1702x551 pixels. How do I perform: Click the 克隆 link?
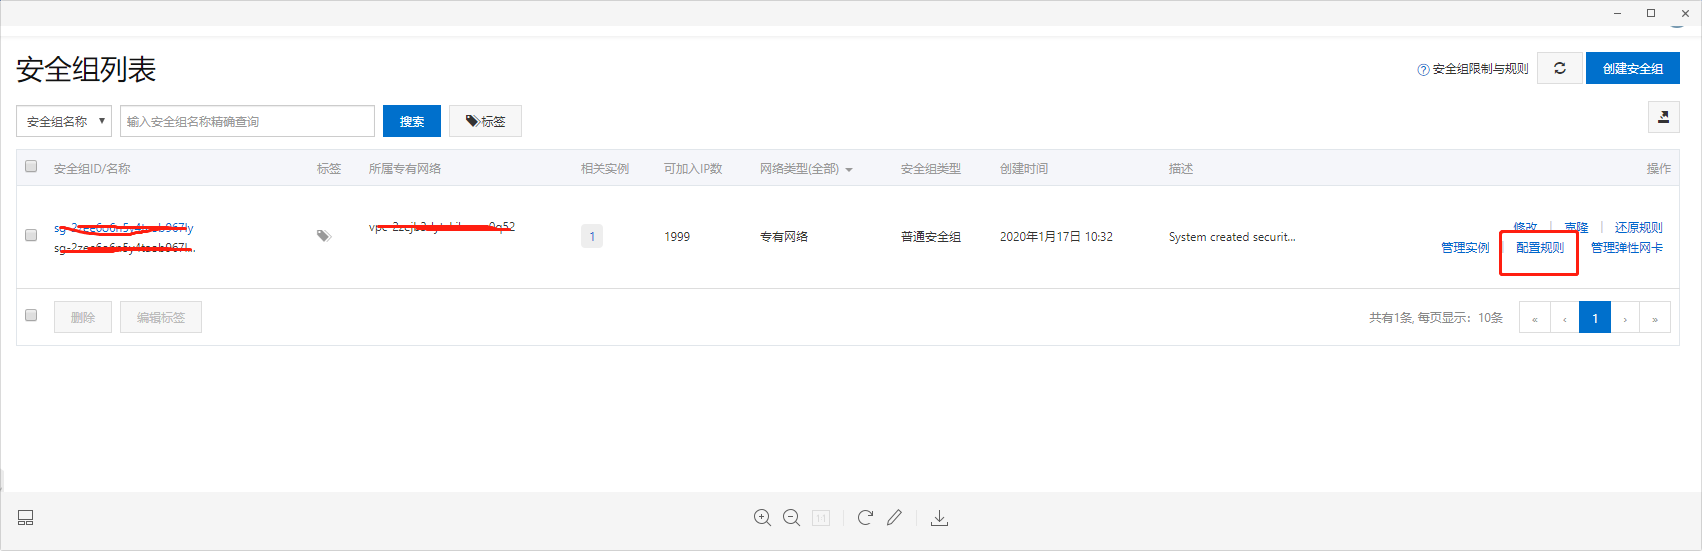pyautogui.click(x=1576, y=228)
